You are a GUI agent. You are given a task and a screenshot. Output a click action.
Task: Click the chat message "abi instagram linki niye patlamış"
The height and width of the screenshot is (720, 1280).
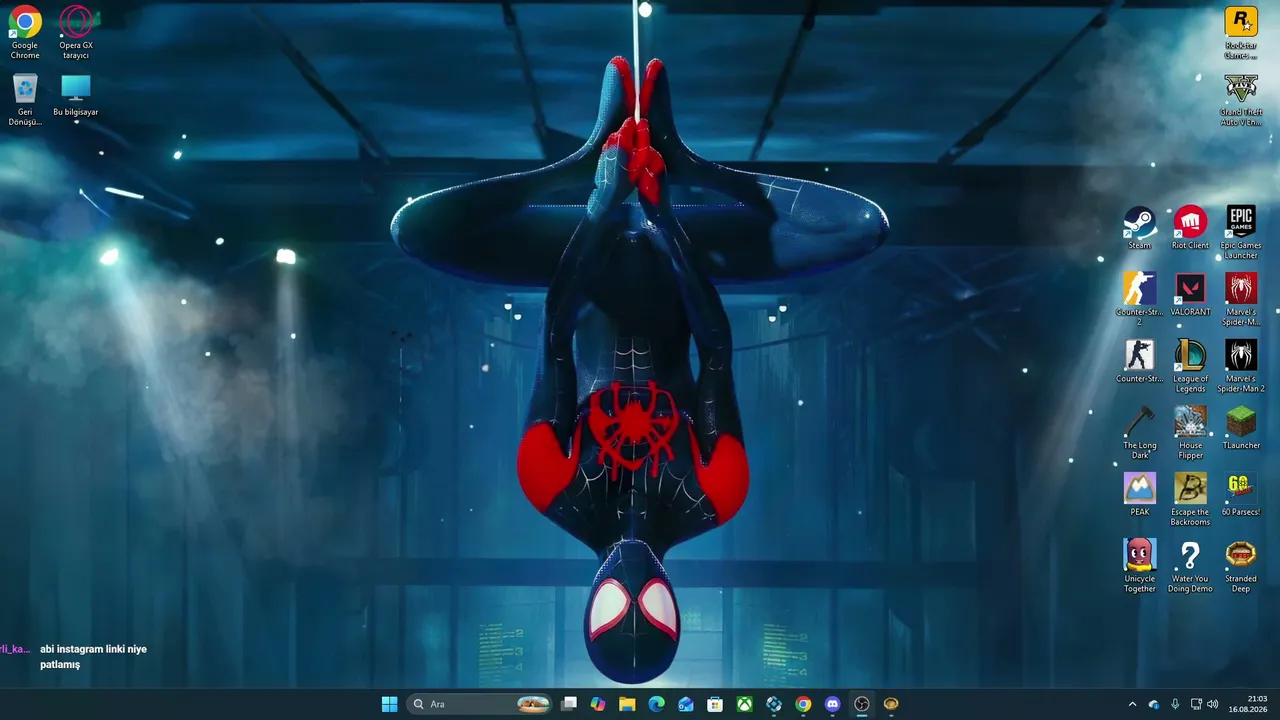point(93,657)
